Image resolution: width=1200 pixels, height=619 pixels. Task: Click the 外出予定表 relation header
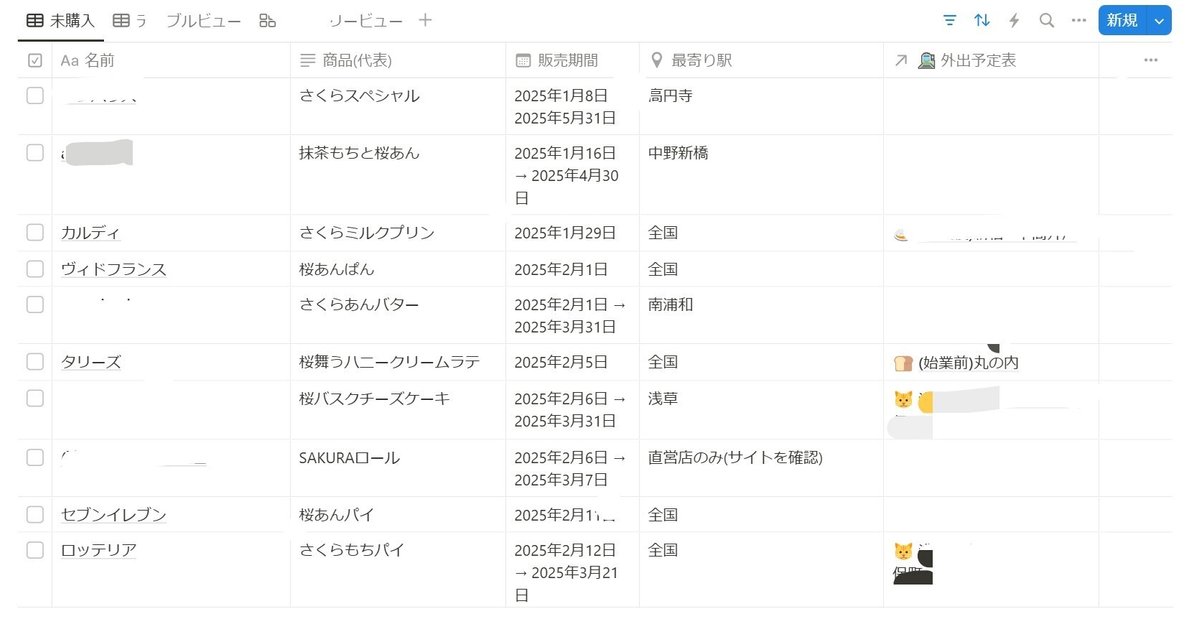click(x=955, y=61)
